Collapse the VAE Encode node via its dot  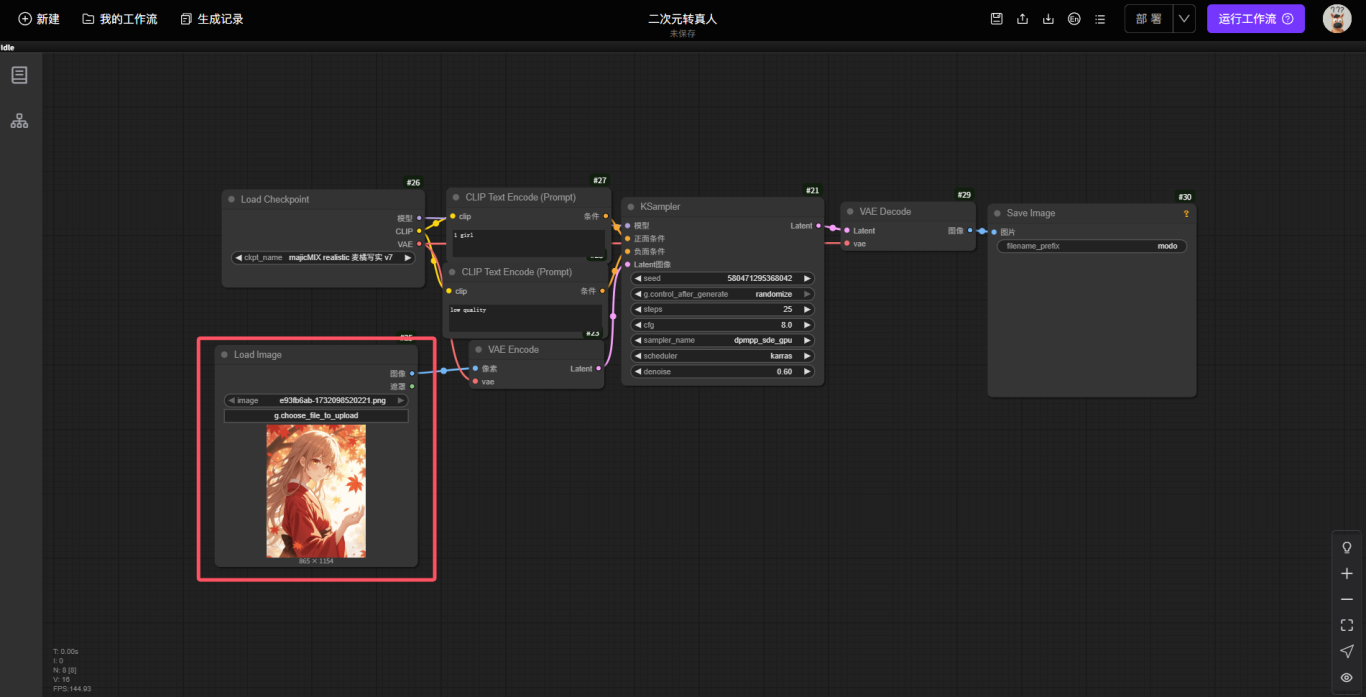[x=479, y=350]
